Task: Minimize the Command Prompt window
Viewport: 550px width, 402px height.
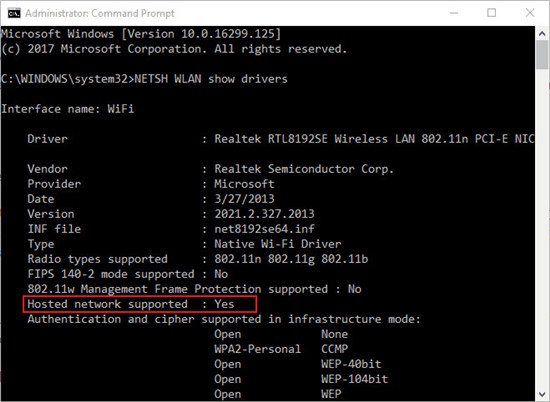Action: tap(454, 13)
